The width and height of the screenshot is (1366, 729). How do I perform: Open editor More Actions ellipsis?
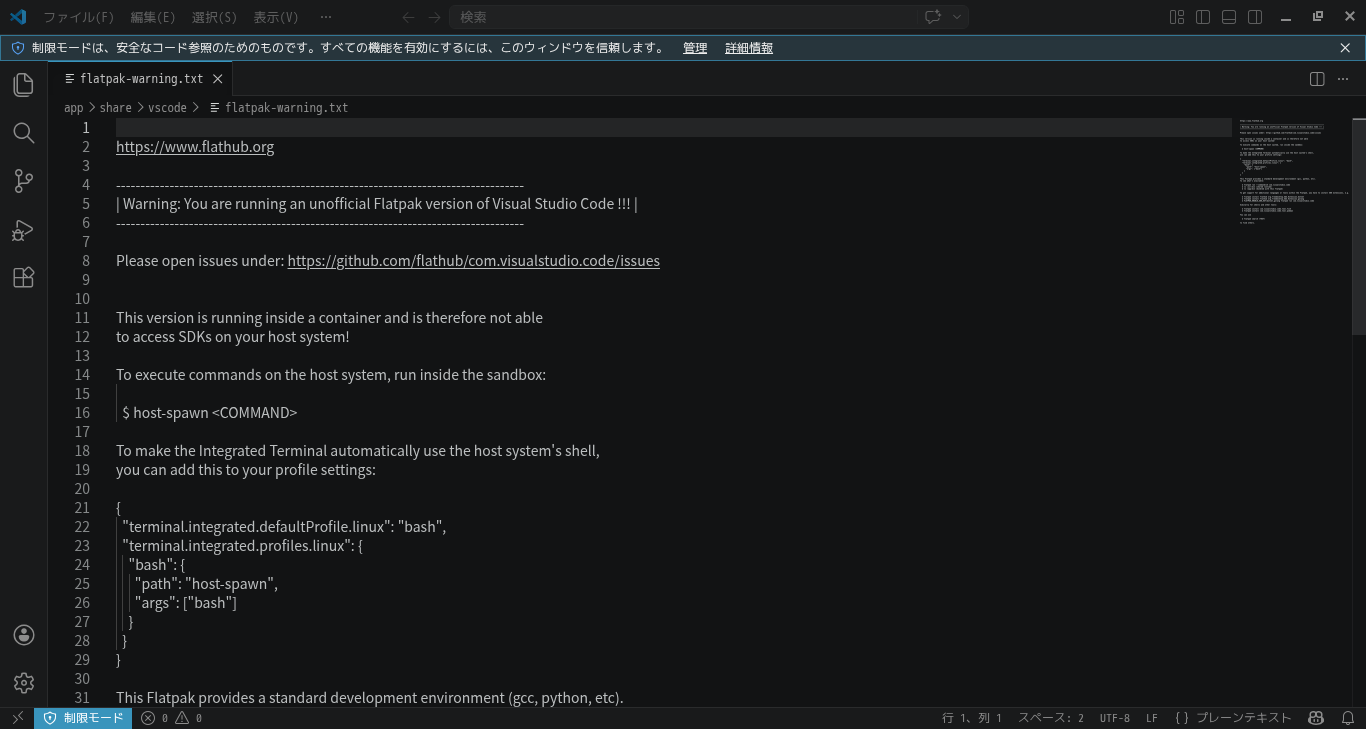coord(1343,79)
